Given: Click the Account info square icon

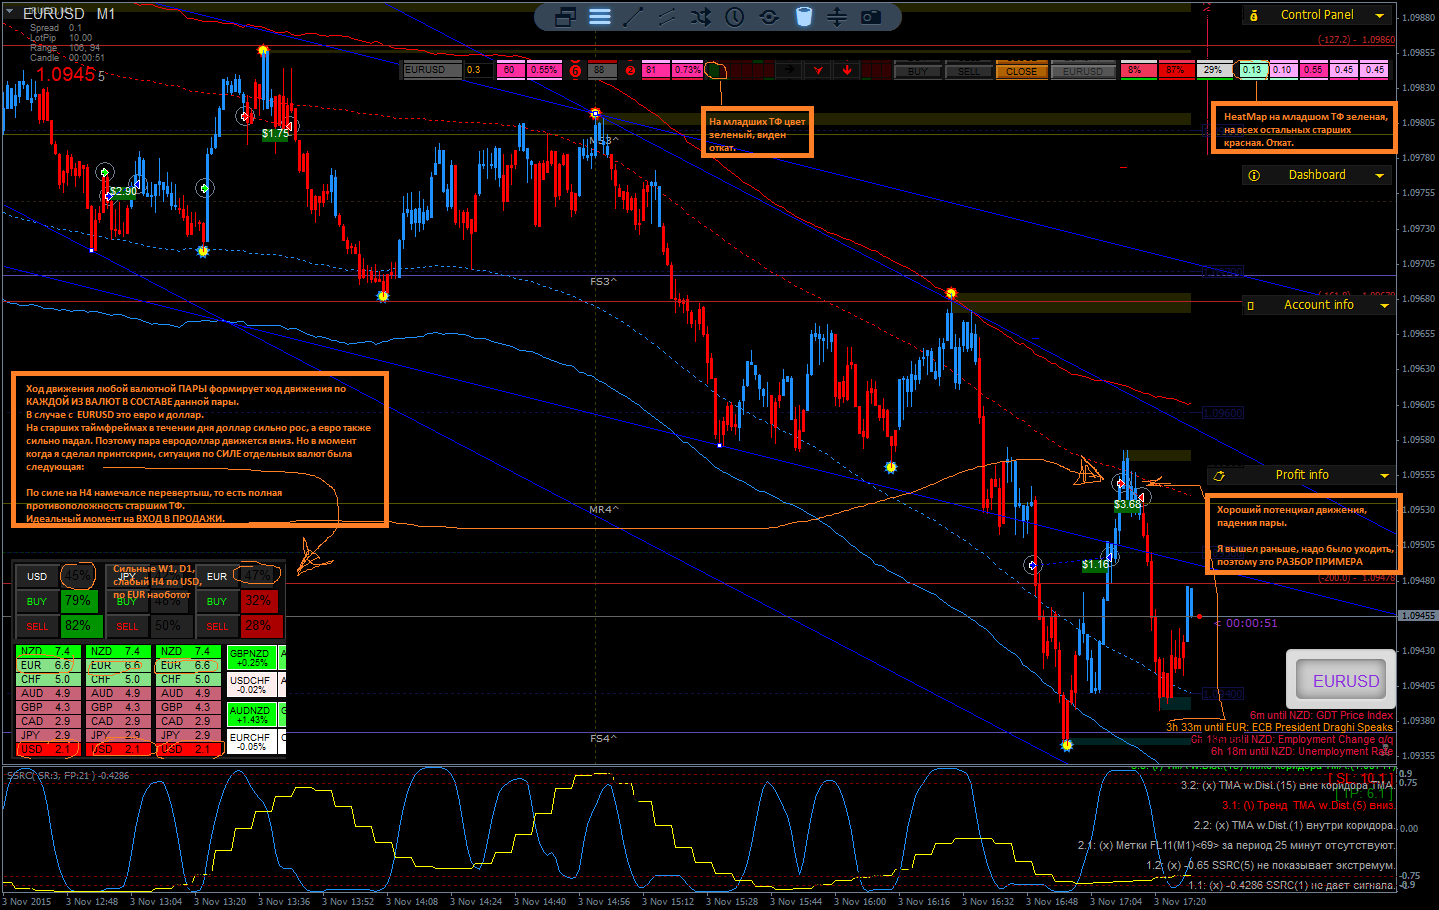Looking at the screenshot, I should pyautogui.click(x=1250, y=306).
